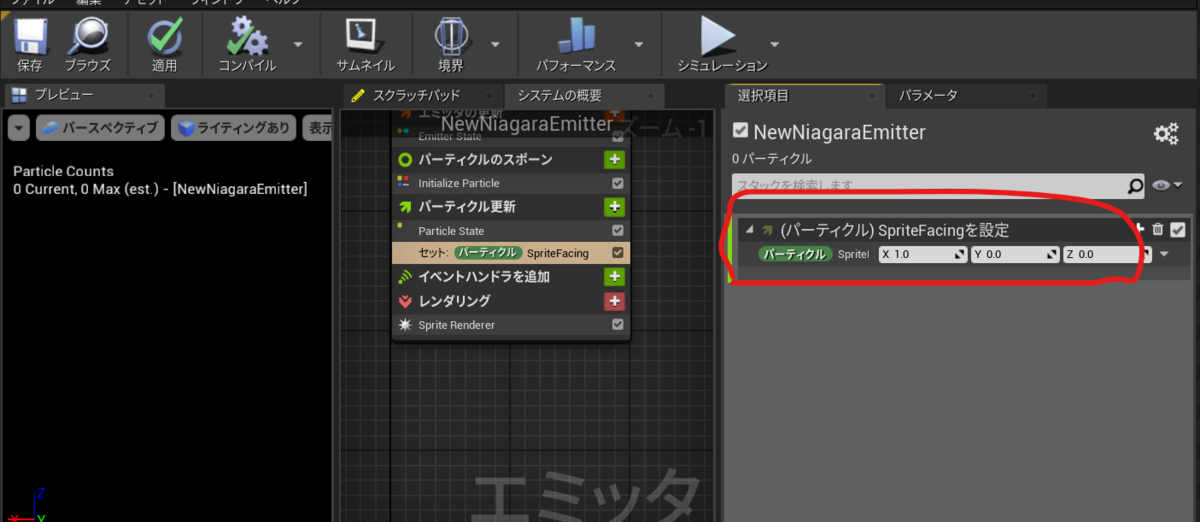The height and width of the screenshot is (522, 1200).
Task: Click the Sprite Renderer starburst icon
Action: 405,325
